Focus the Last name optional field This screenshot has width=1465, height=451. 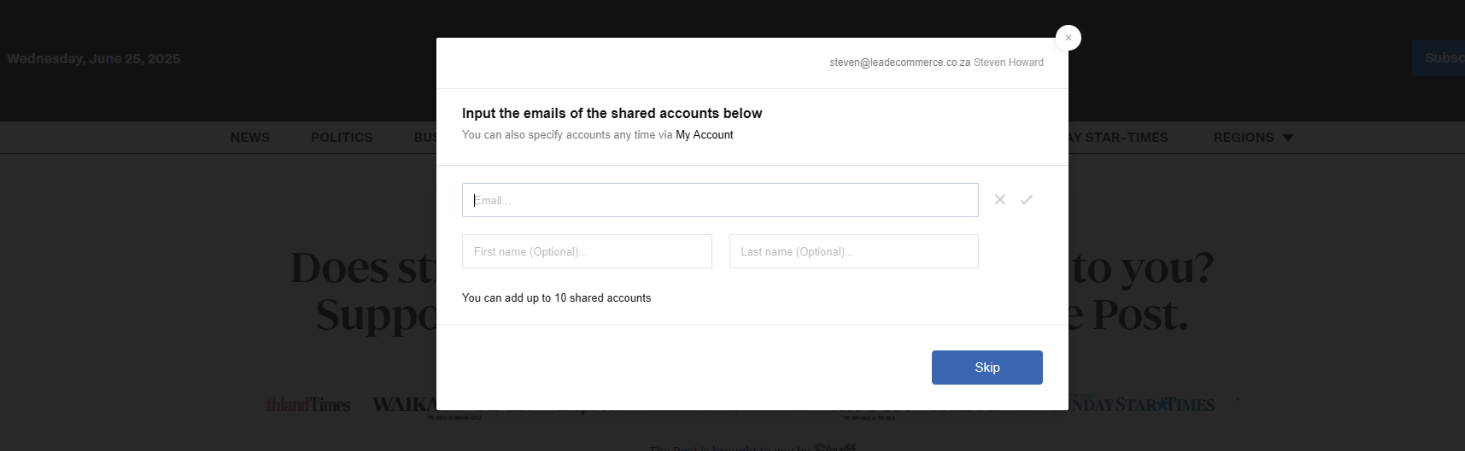(854, 251)
